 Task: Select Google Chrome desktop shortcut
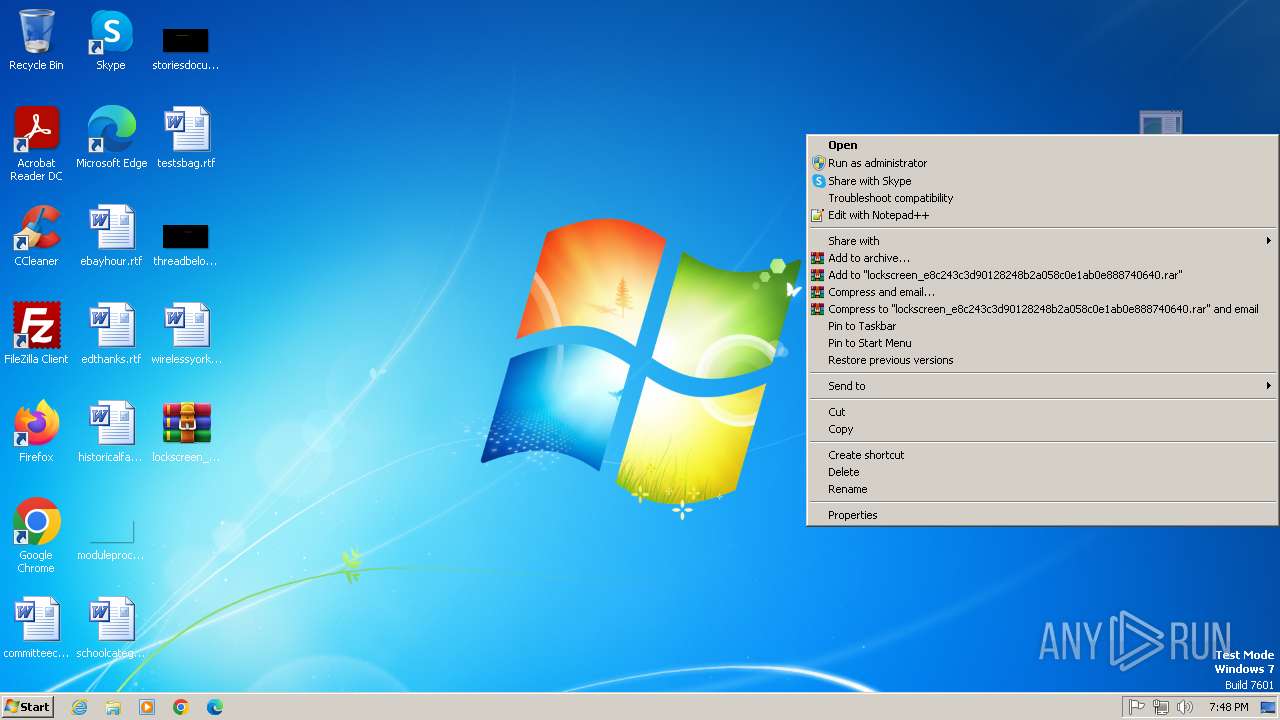36,535
